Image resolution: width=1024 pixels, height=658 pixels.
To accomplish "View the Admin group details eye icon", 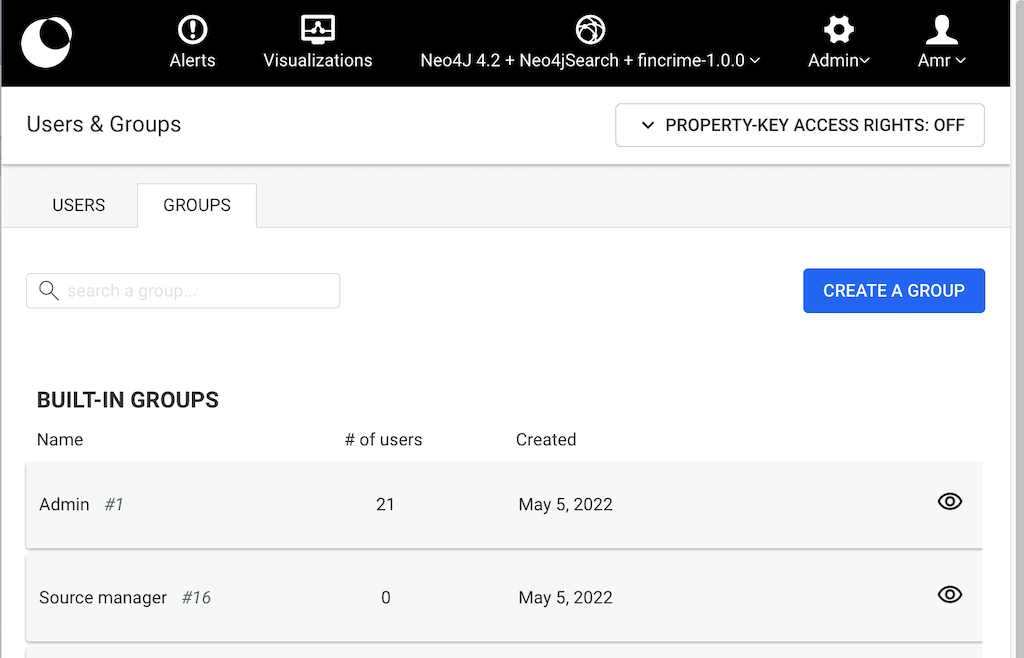I will [x=950, y=501].
